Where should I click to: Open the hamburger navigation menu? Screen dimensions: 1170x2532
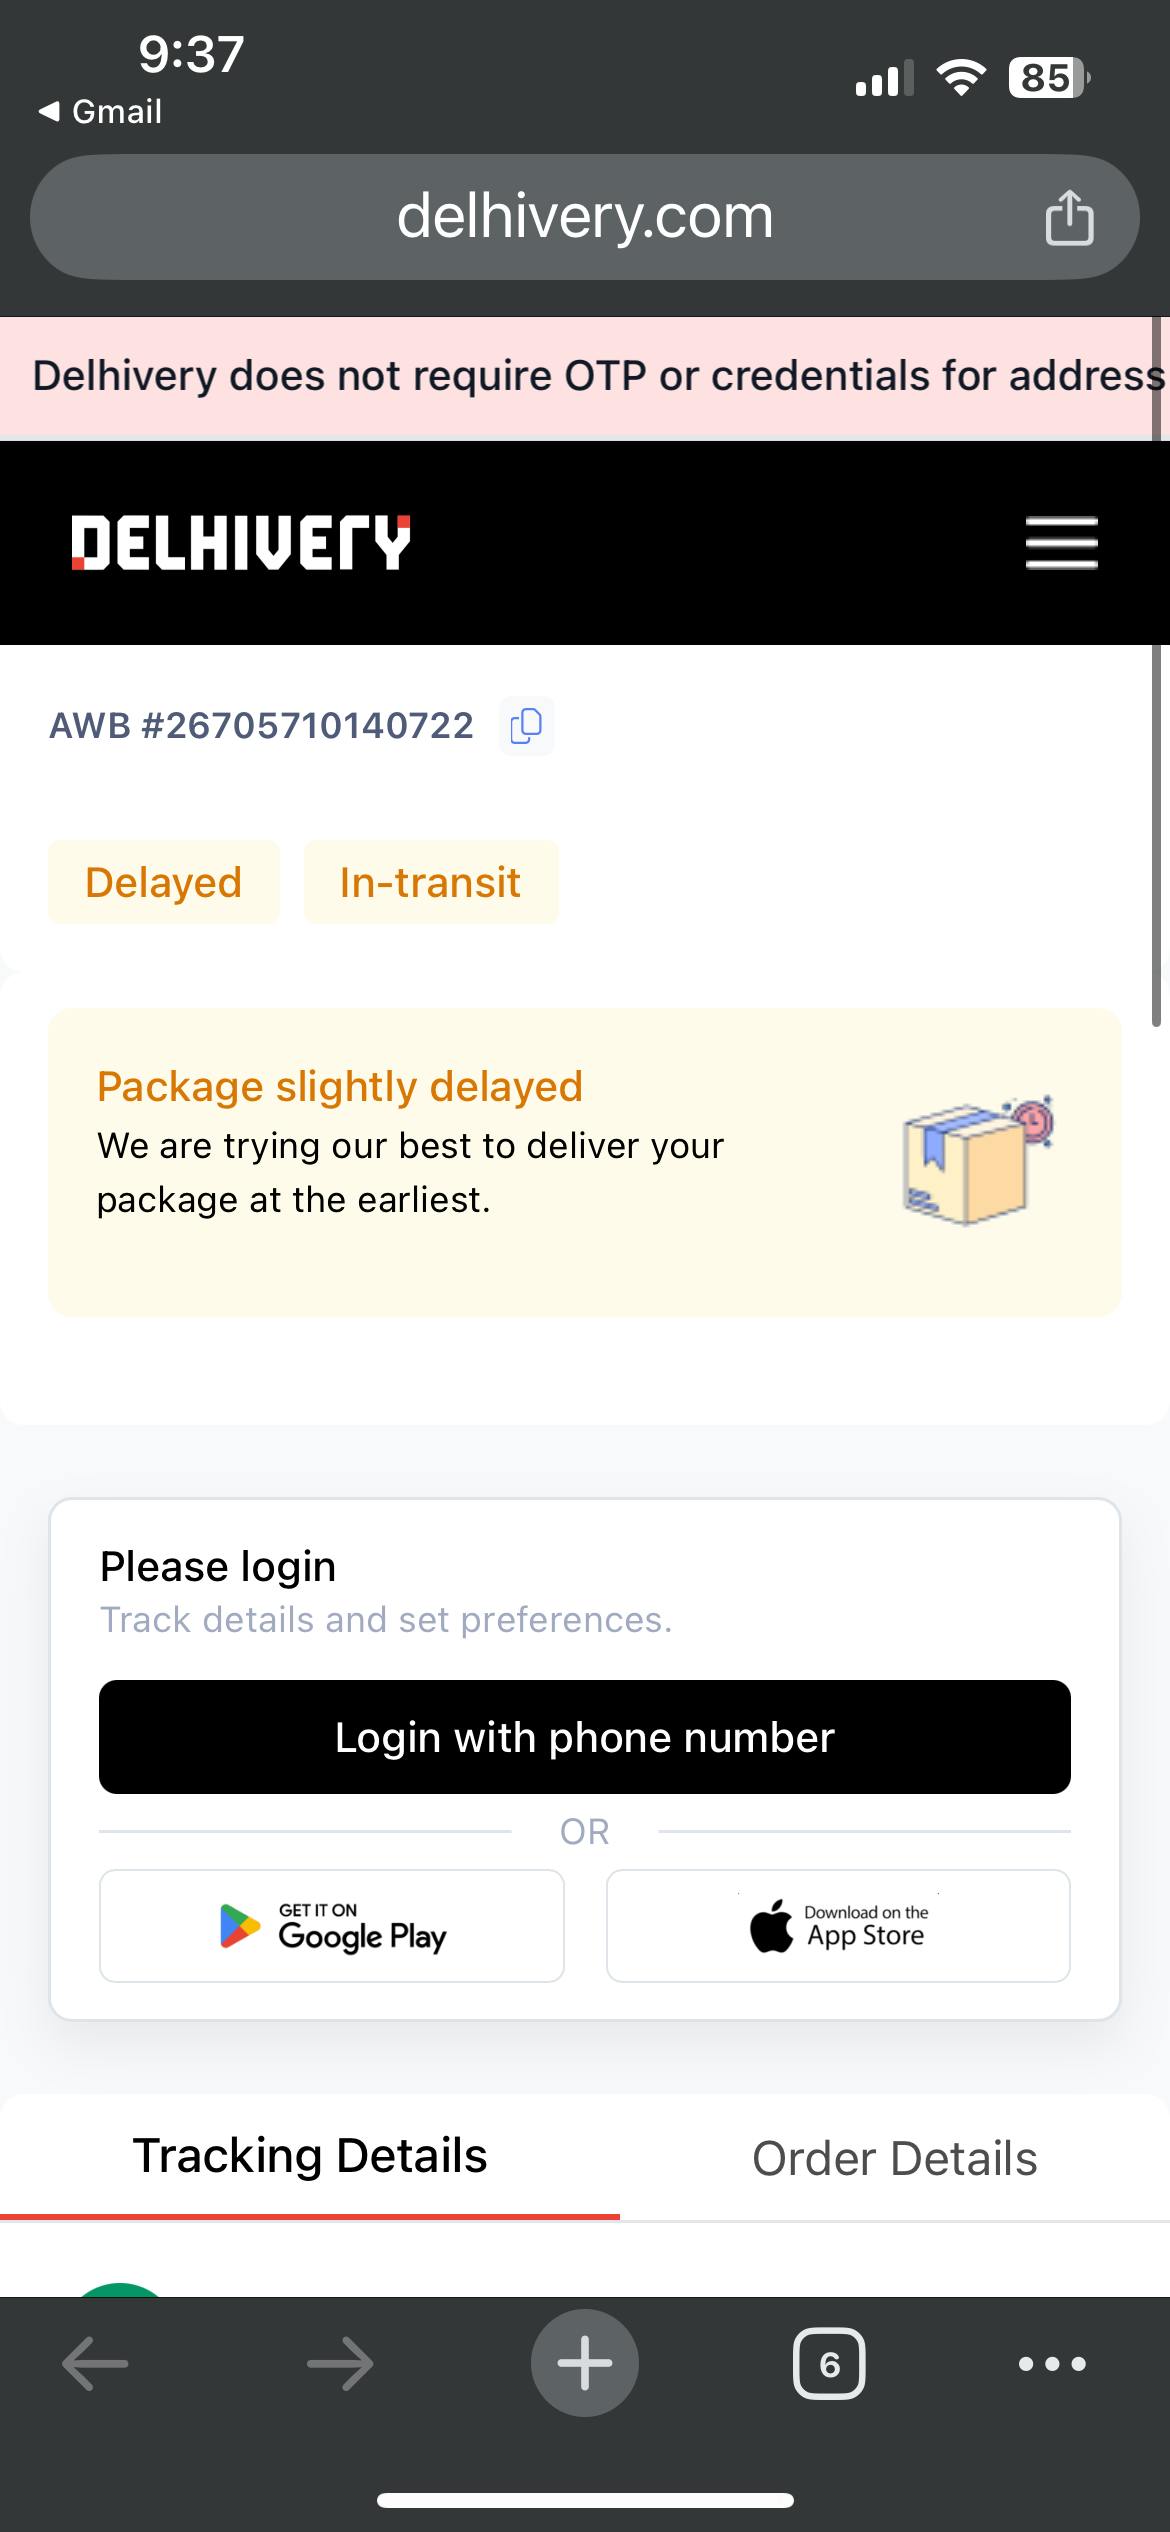tap(1061, 543)
